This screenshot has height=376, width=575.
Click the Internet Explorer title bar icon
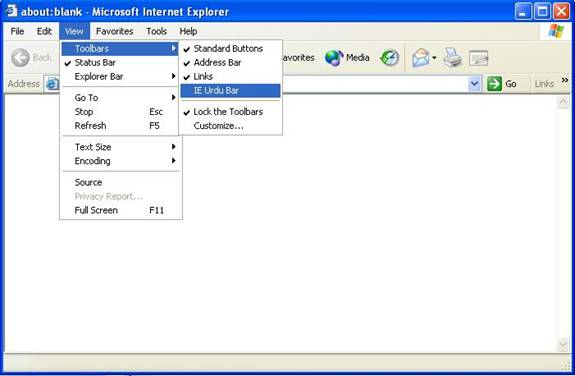11,11
